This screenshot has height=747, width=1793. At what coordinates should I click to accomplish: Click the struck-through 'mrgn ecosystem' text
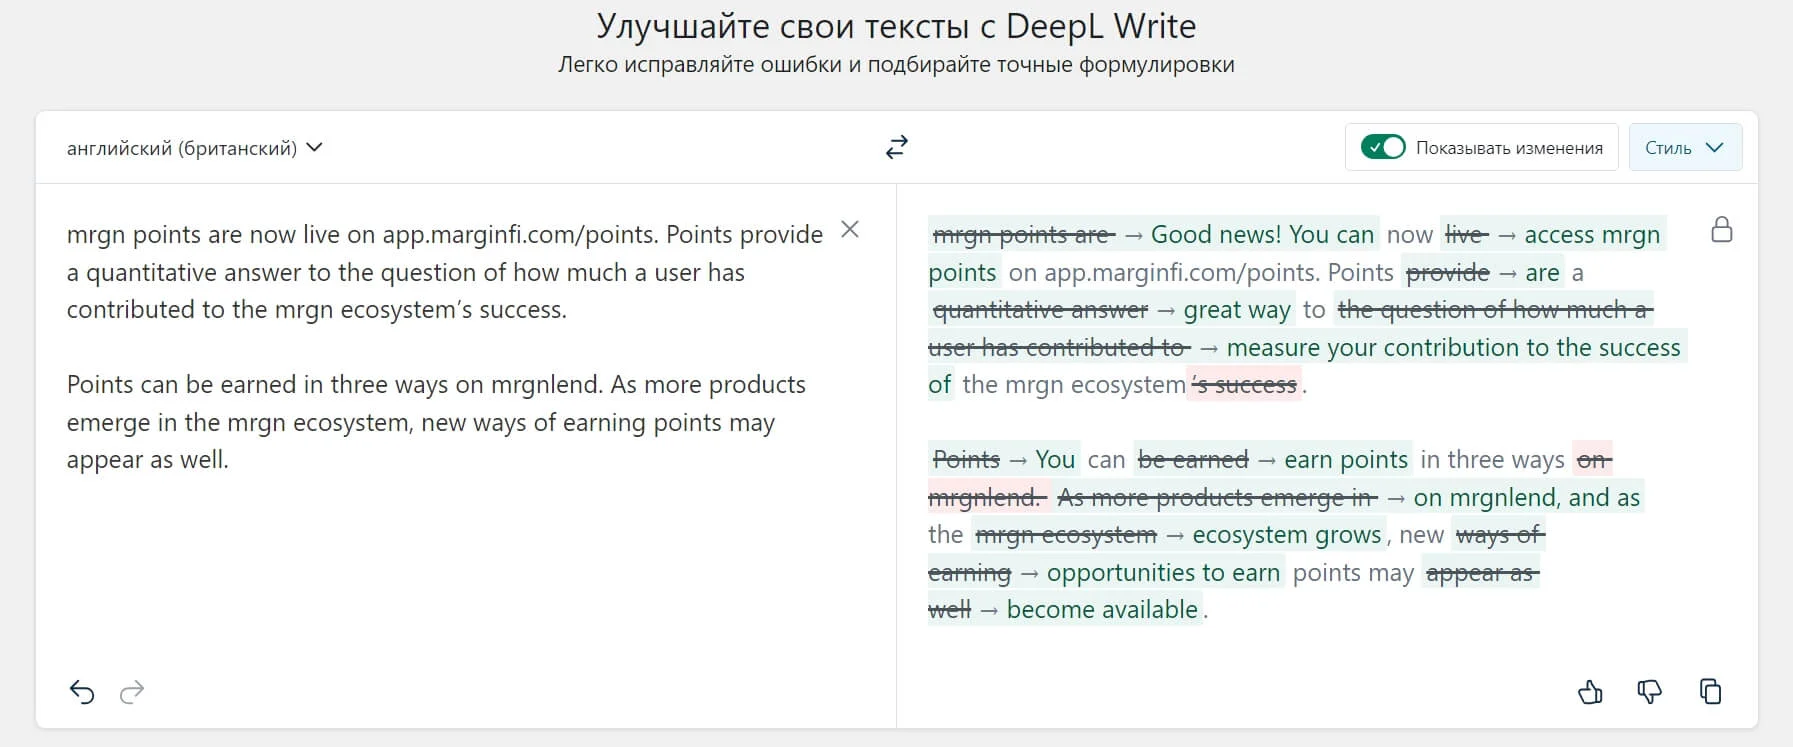(1066, 535)
